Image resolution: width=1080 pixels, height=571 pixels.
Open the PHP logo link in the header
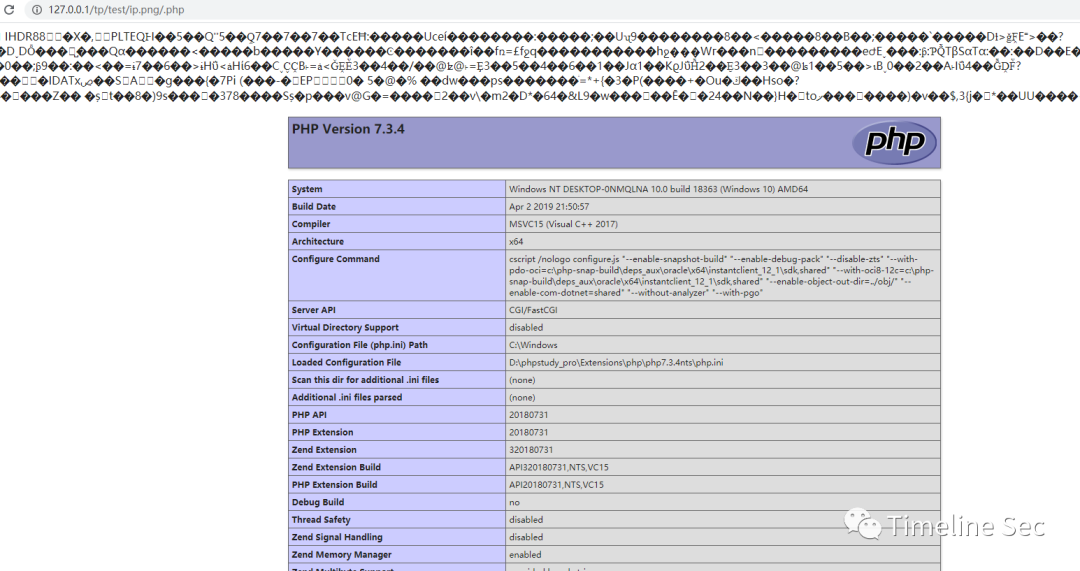[895, 143]
